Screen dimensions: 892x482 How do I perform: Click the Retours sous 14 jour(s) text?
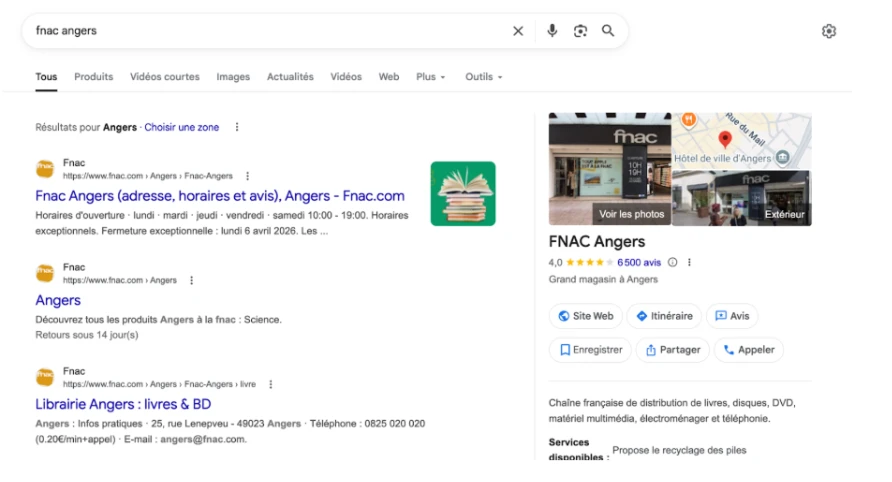tap(86, 335)
